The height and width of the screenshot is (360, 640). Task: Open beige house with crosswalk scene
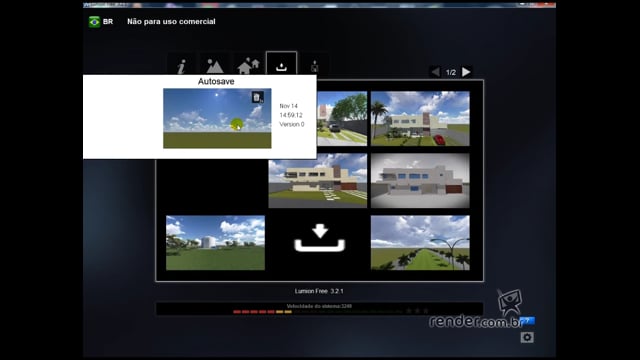pos(318,181)
